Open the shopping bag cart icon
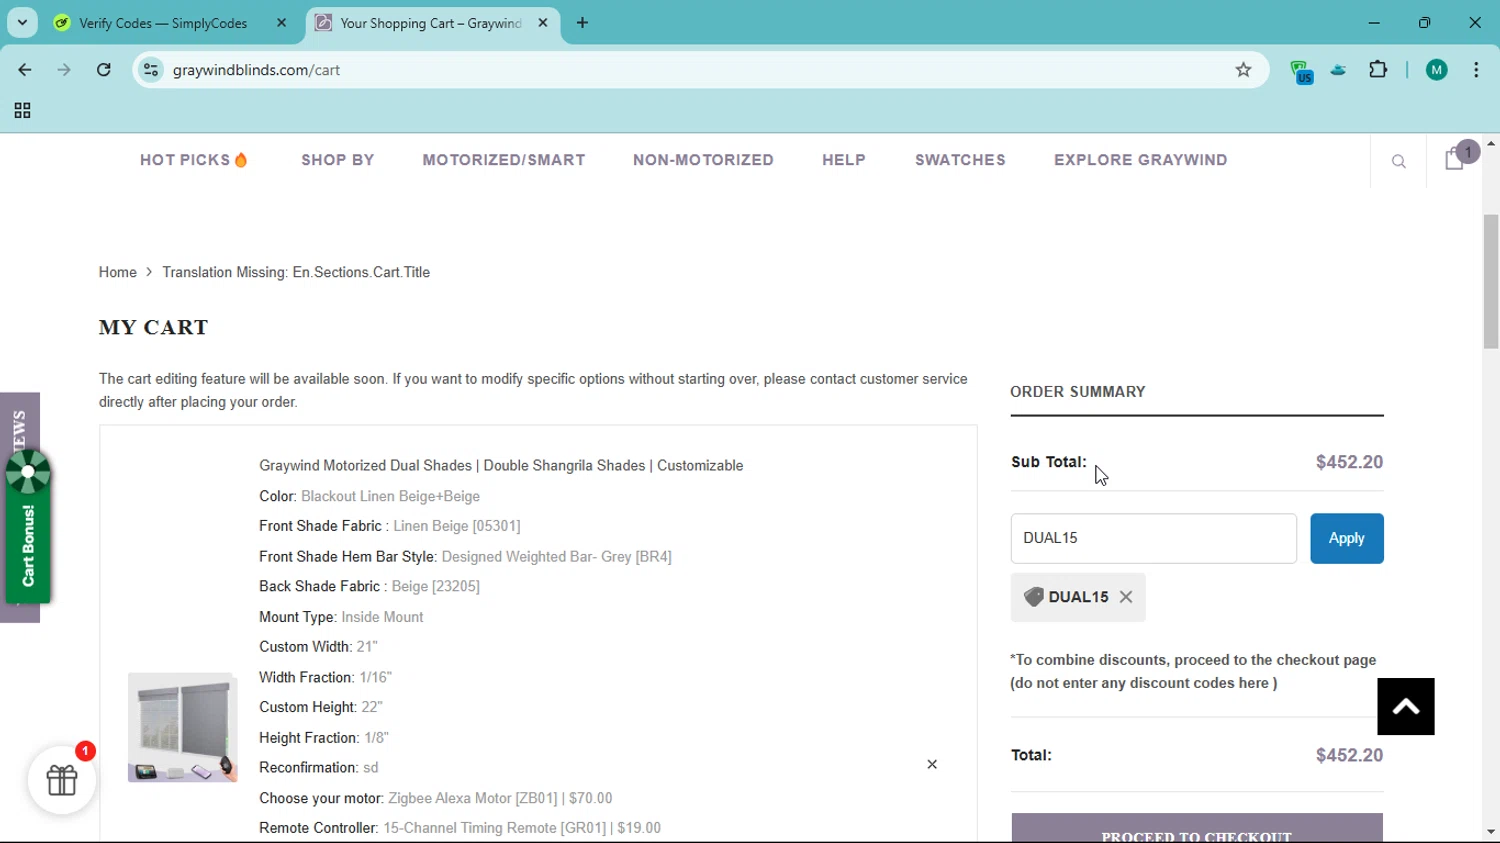The height and width of the screenshot is (843, 1500). point(1455,159)
